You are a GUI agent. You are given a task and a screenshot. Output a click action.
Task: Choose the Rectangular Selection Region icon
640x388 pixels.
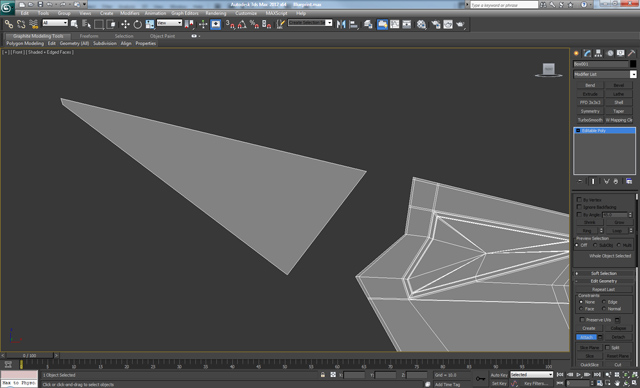click(99, 24)
